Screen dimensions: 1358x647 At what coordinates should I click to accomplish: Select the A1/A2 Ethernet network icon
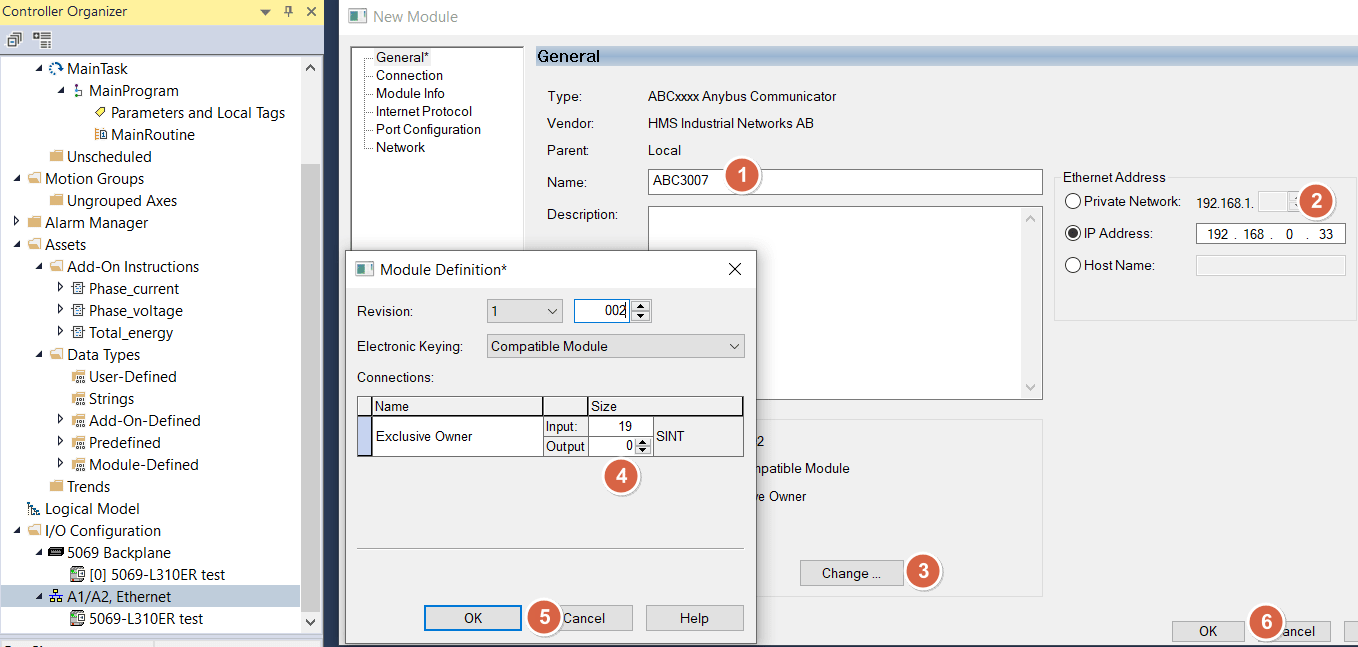(x=56, y=596)
